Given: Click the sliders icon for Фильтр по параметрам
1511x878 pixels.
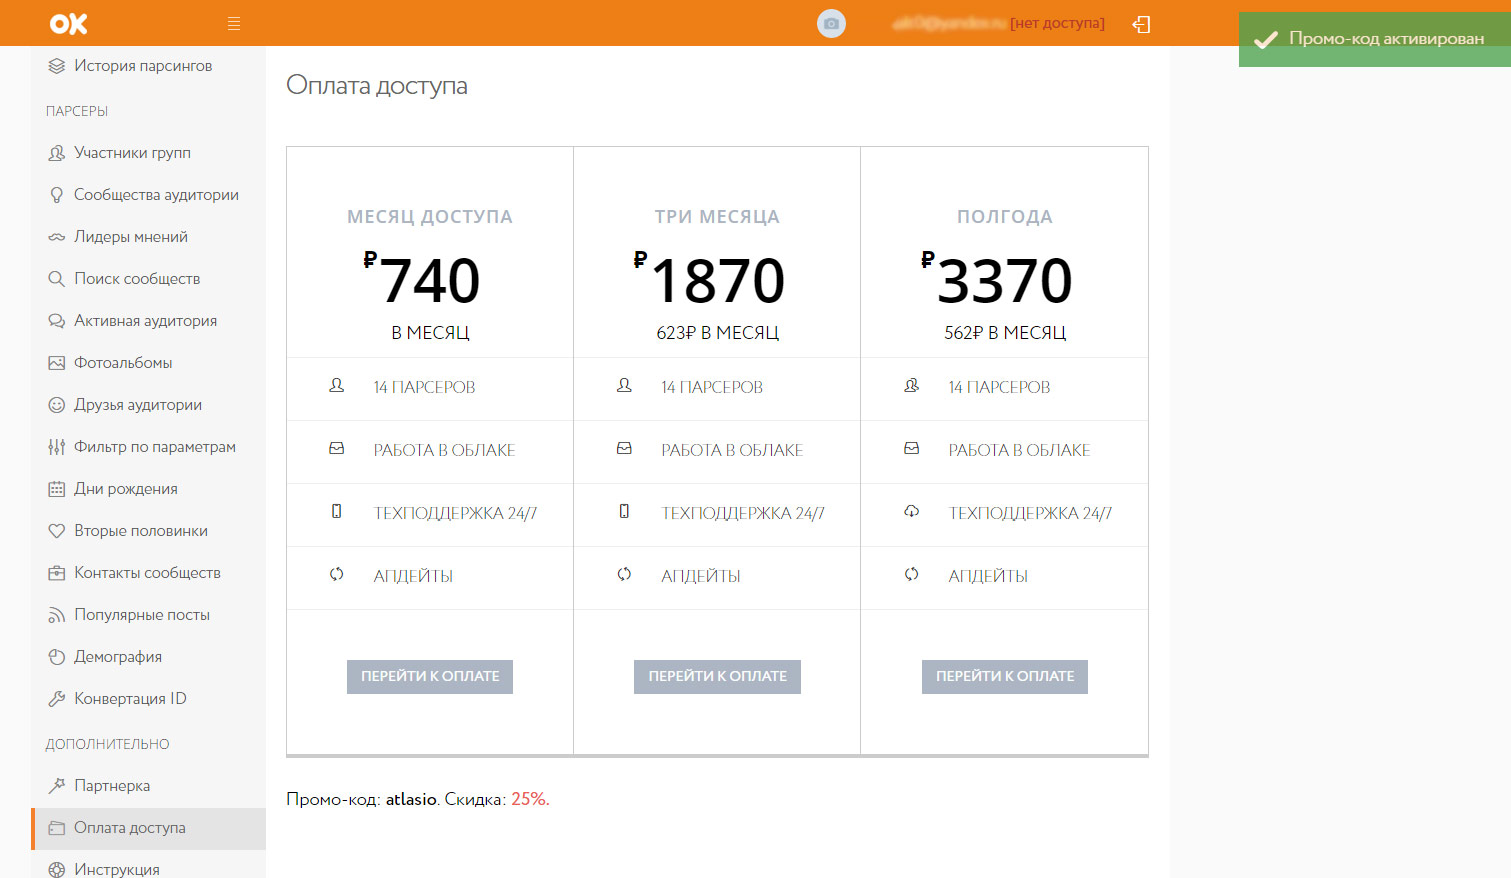Looking at the screenshot, I should (57, 447).
